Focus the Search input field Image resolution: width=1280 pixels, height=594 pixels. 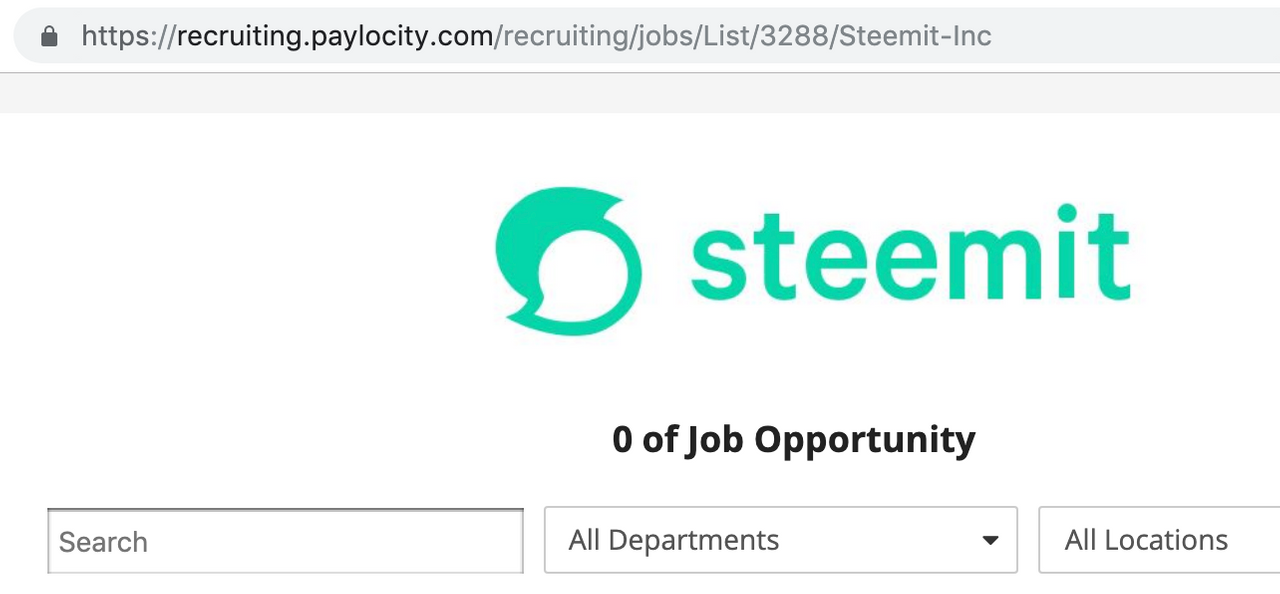click(285, 542)
